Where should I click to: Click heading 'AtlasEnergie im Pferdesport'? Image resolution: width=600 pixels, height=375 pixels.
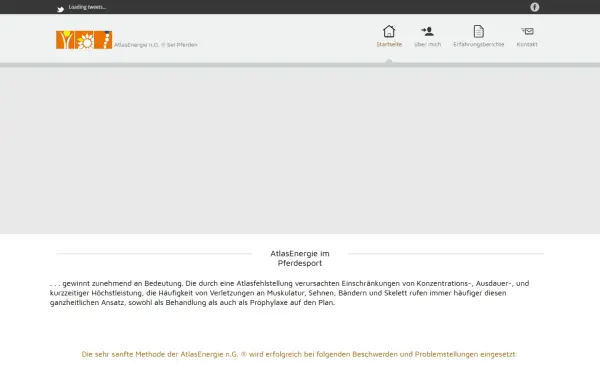[x=300, y=258]
